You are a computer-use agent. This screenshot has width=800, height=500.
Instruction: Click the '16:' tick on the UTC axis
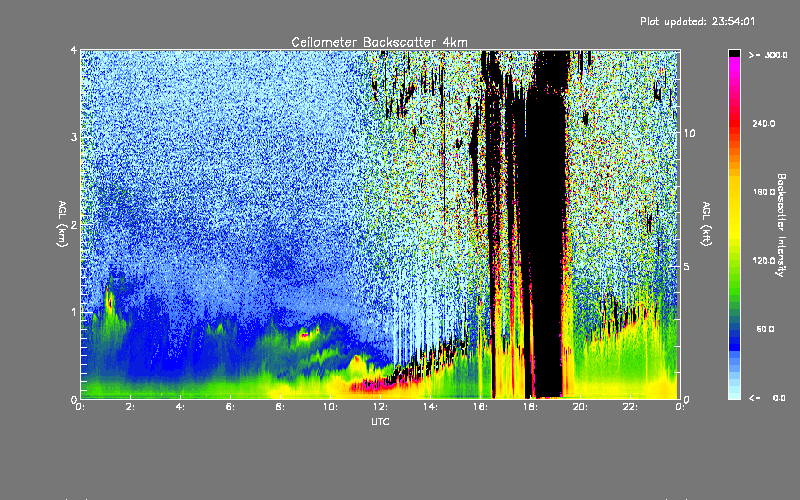point(480,407)
